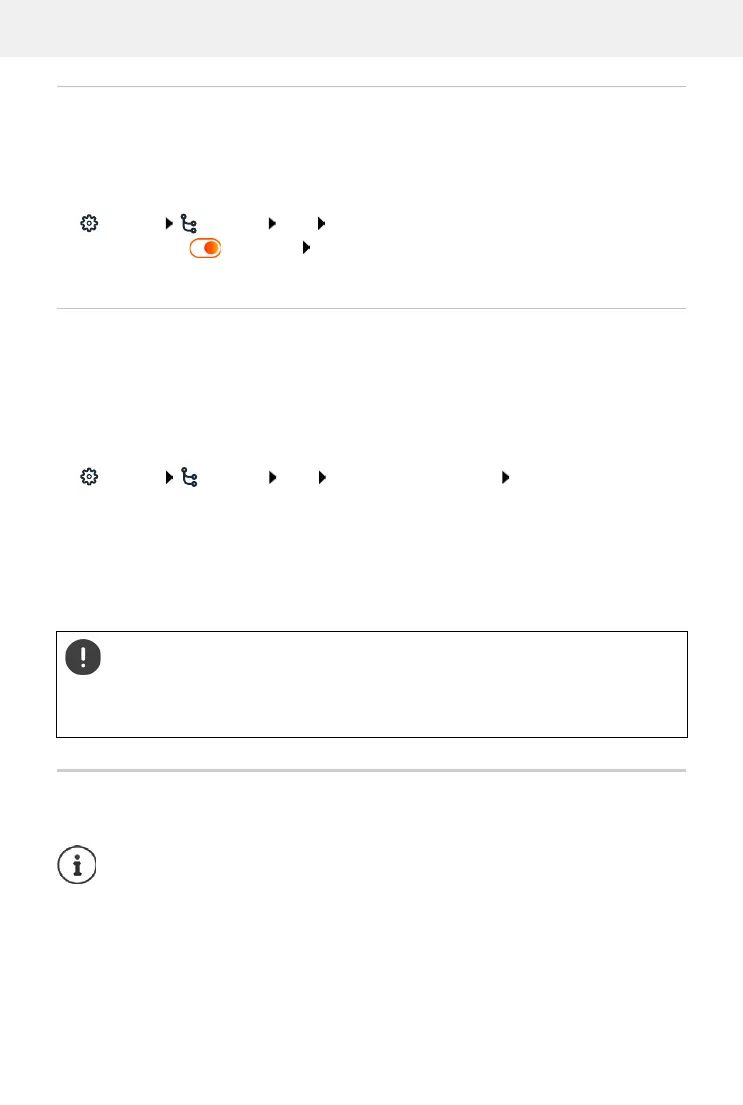This screenshot has width=743, height=1105.
Task: Click the last arrow in the lower gear row
Action: (504, 478)
